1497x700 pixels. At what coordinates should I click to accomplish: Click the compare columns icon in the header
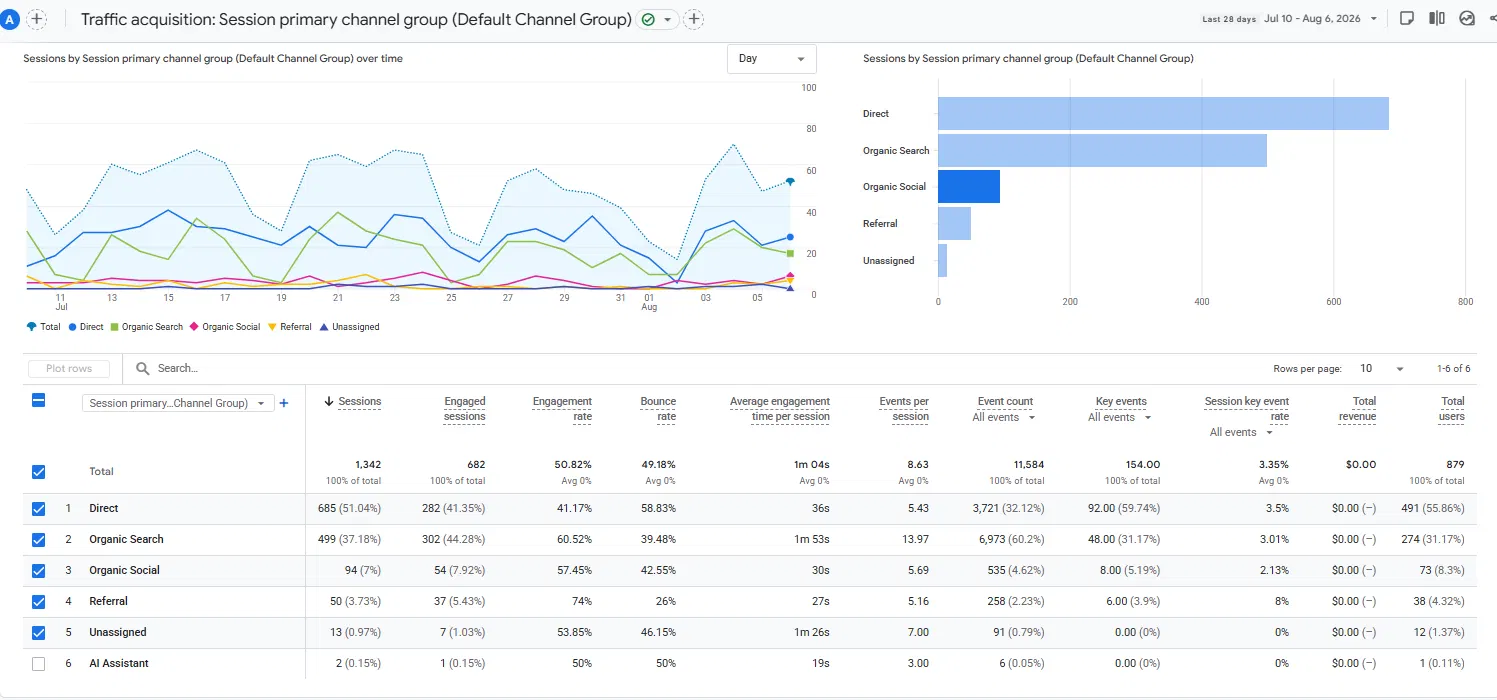tap(1437, 18)
